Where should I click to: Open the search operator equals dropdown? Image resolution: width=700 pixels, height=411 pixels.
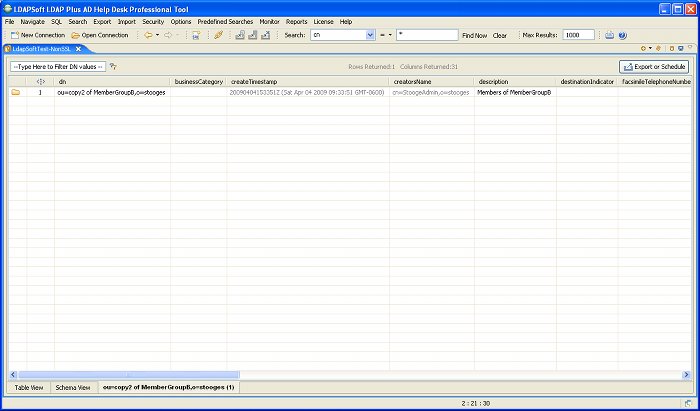pos(390,35)
